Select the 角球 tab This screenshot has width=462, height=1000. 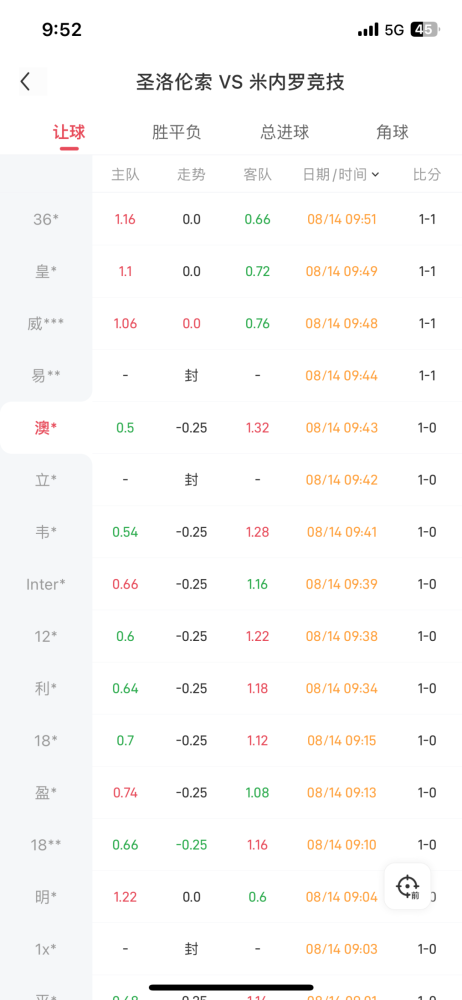(x=392, y=132)
